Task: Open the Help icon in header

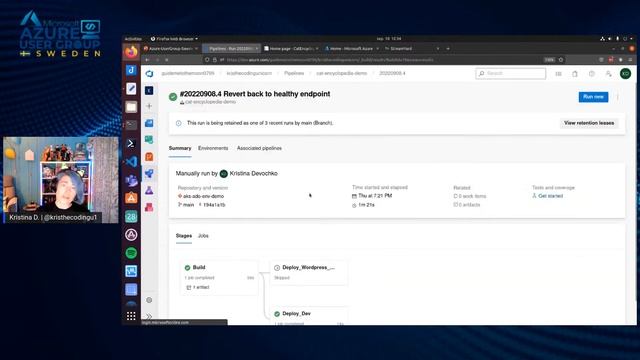Action: 591,73
